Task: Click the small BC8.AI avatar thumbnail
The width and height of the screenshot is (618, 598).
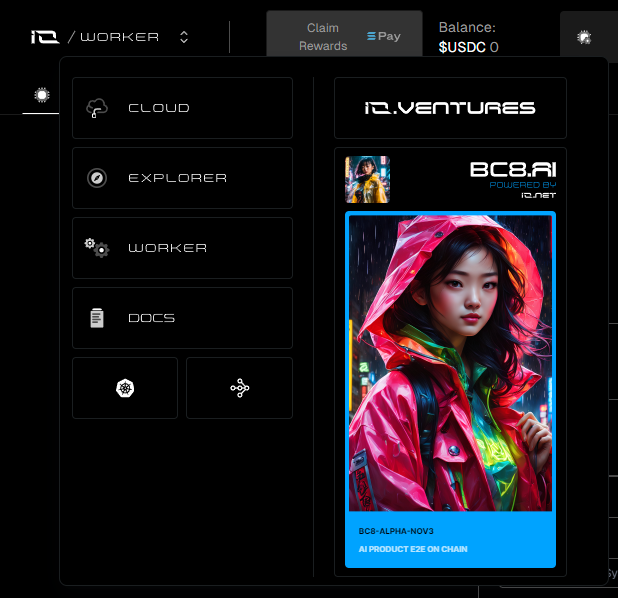Action: [x=367, y=179]
